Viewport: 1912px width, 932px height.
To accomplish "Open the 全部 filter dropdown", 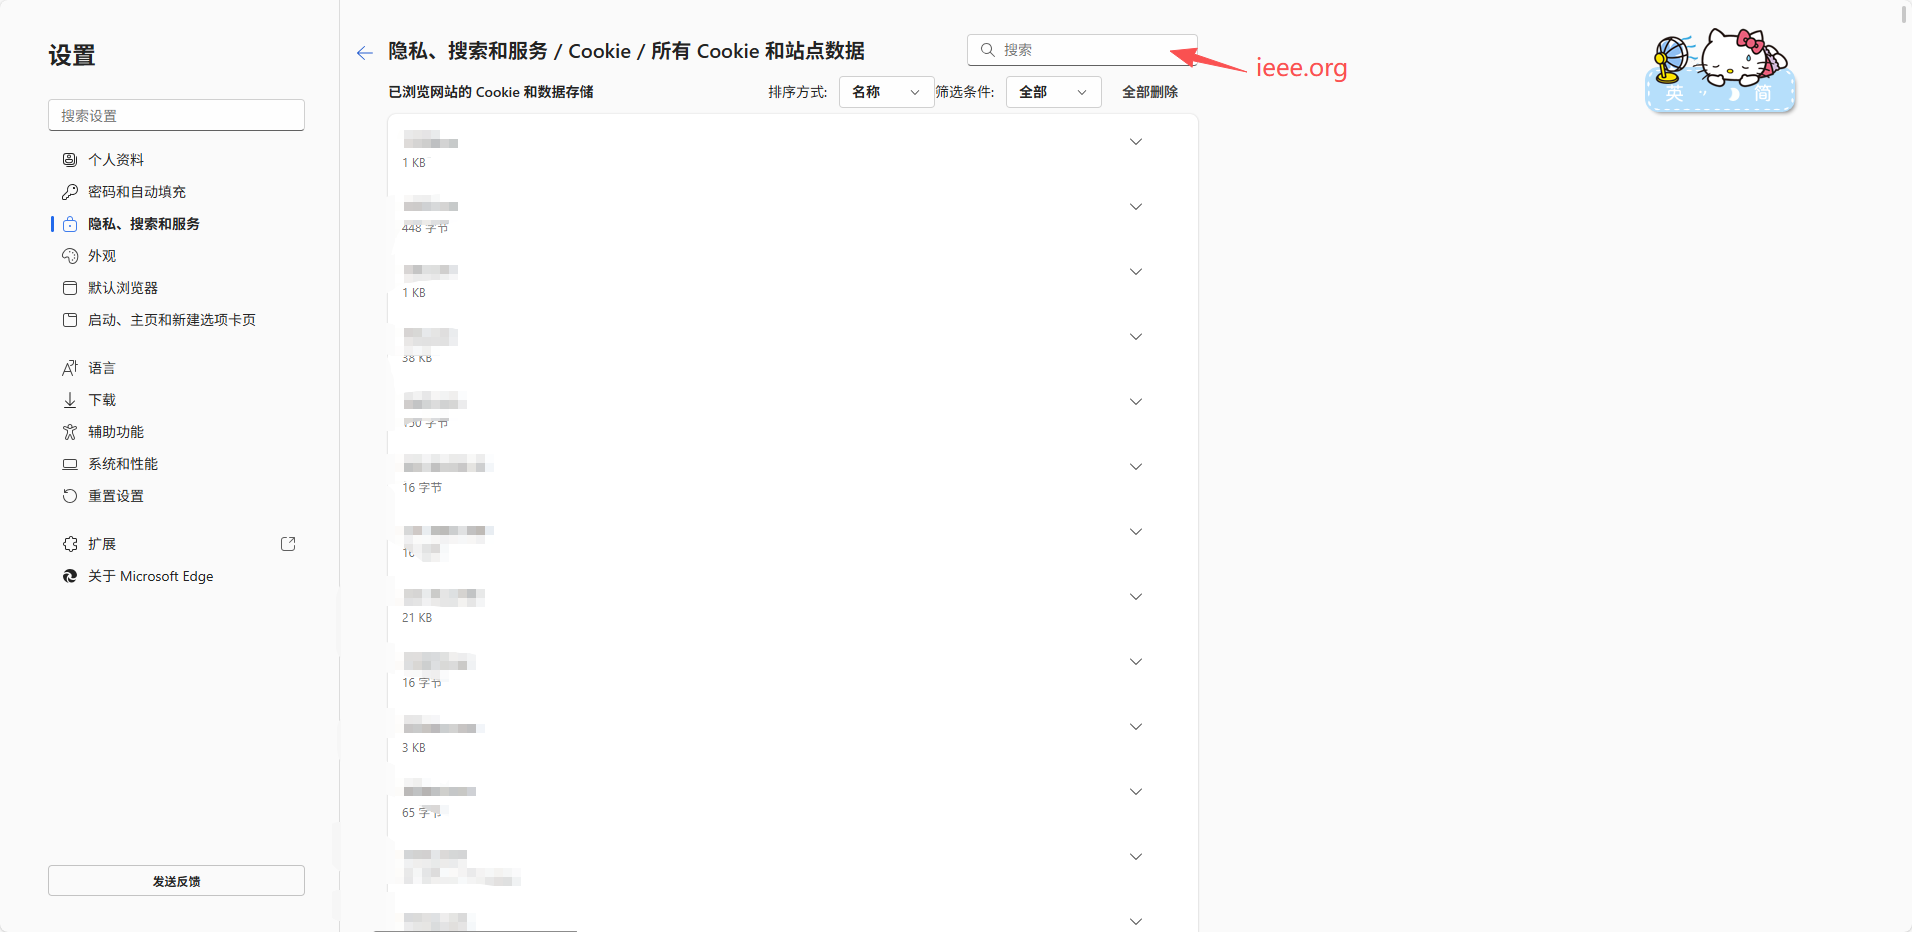I will 1052,91.
